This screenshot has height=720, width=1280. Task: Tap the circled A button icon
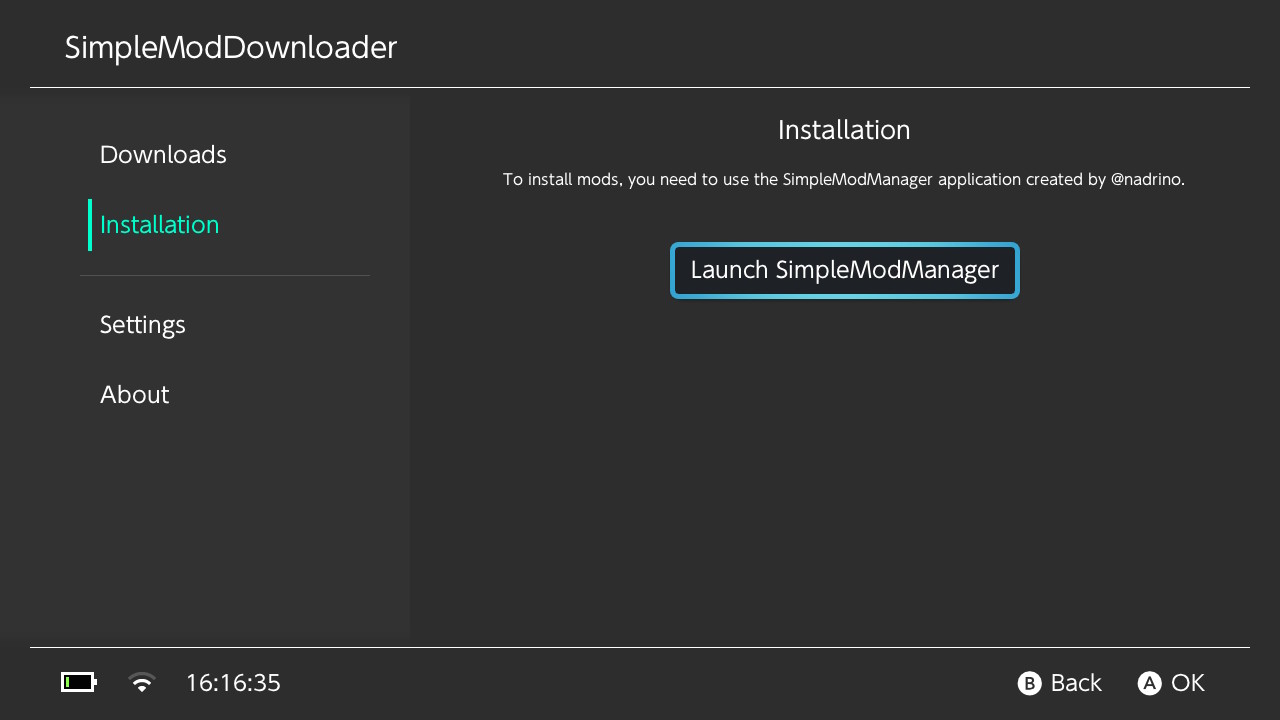tap(1149, 683)
